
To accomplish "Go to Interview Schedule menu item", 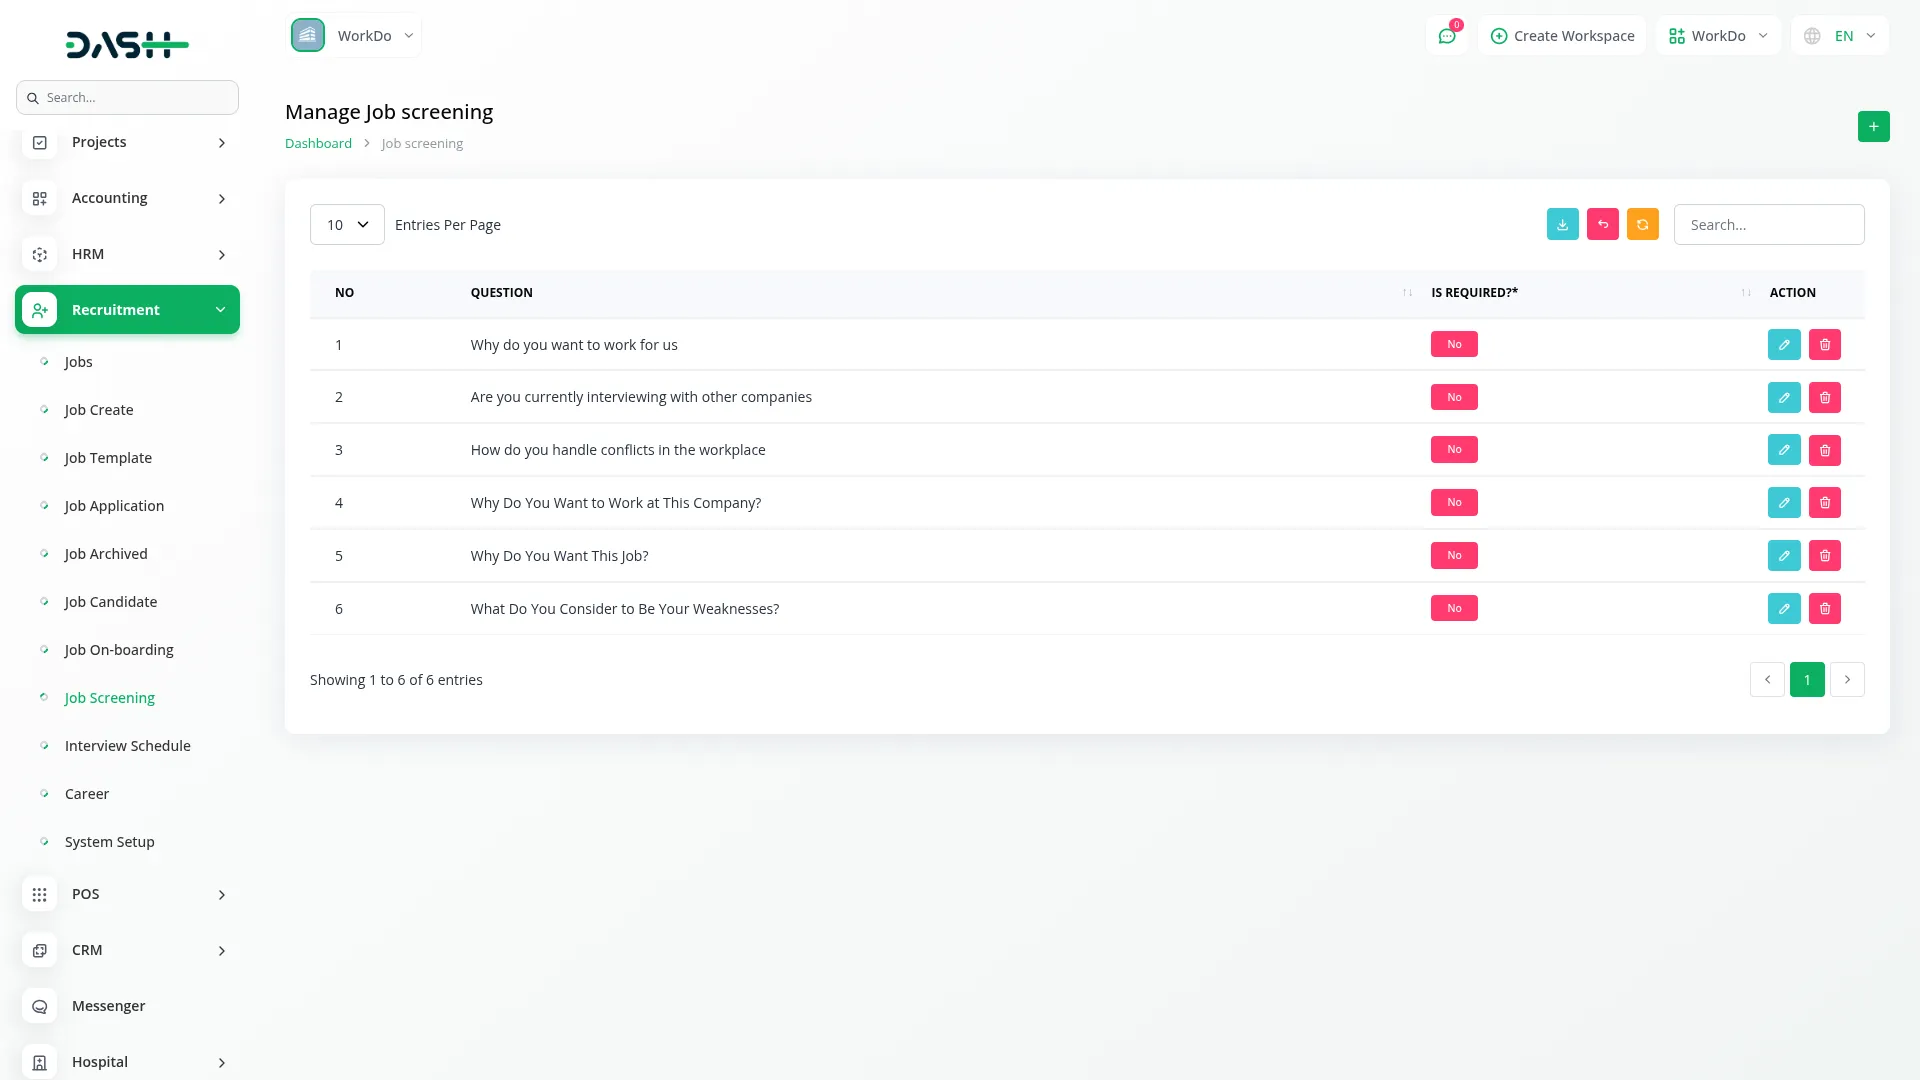I will coord(127,746).
